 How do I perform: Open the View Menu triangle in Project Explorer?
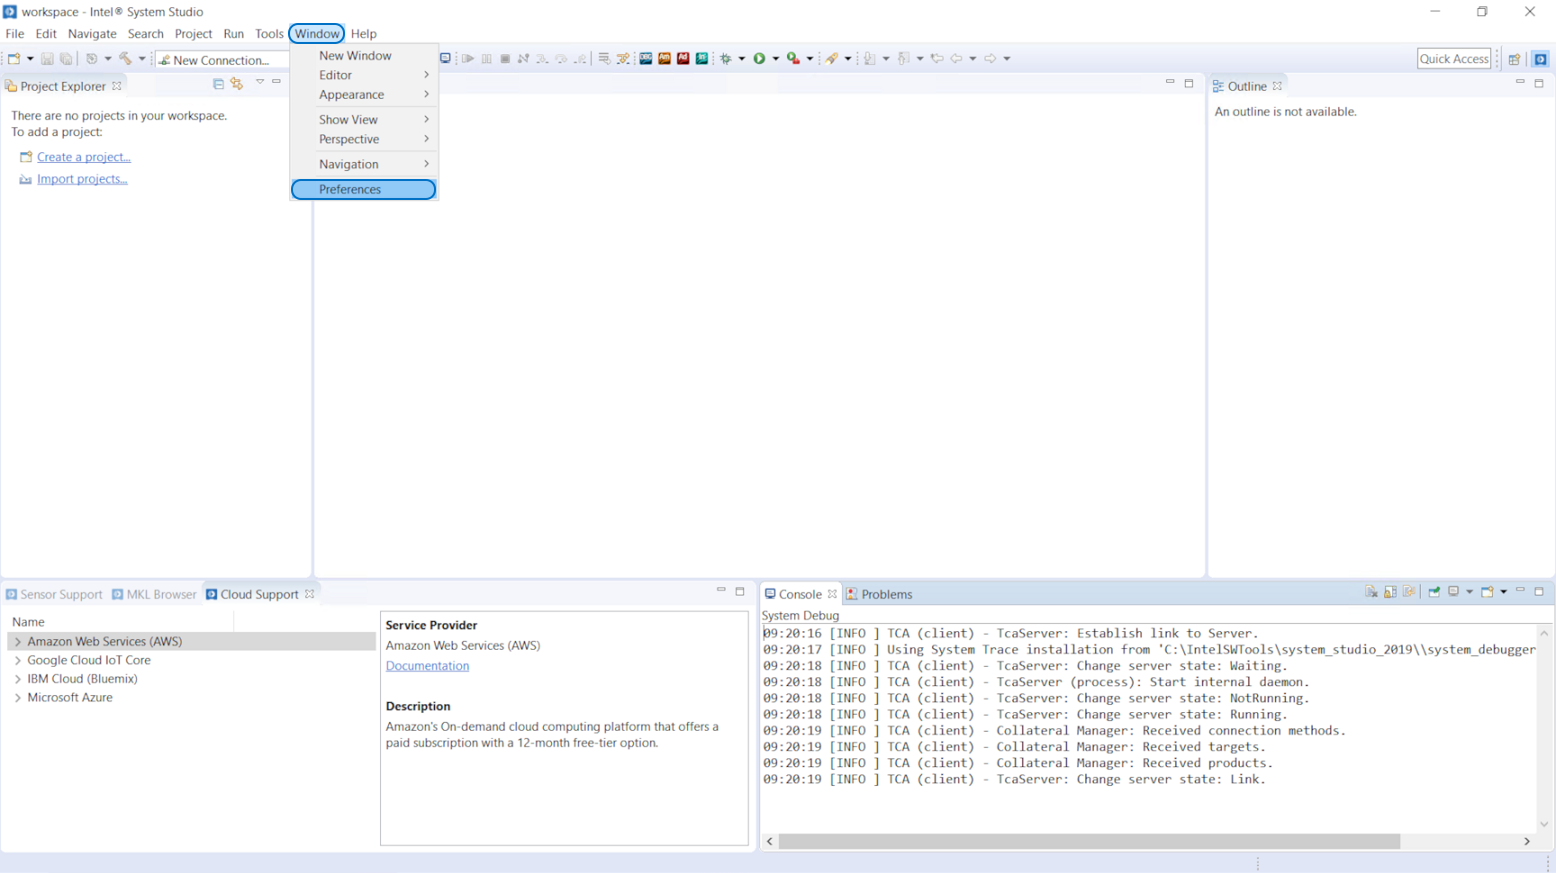259,82
